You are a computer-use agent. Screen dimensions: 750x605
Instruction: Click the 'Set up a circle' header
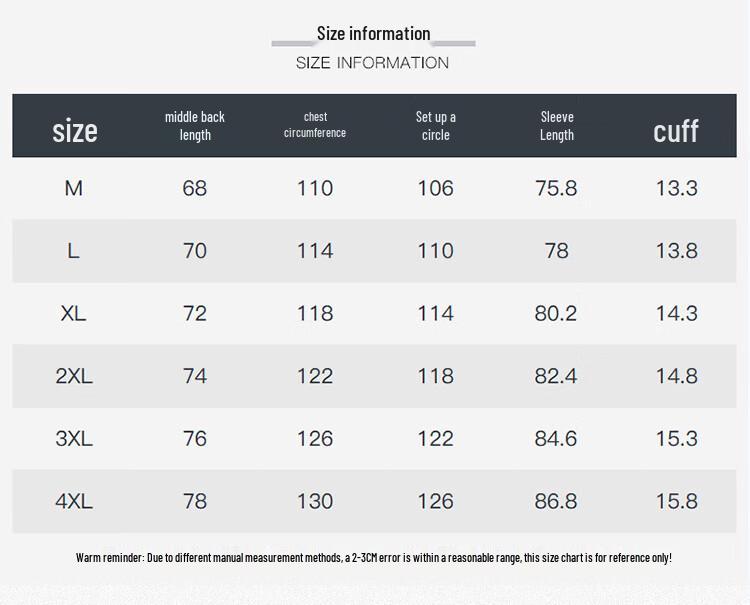(436, 126)
